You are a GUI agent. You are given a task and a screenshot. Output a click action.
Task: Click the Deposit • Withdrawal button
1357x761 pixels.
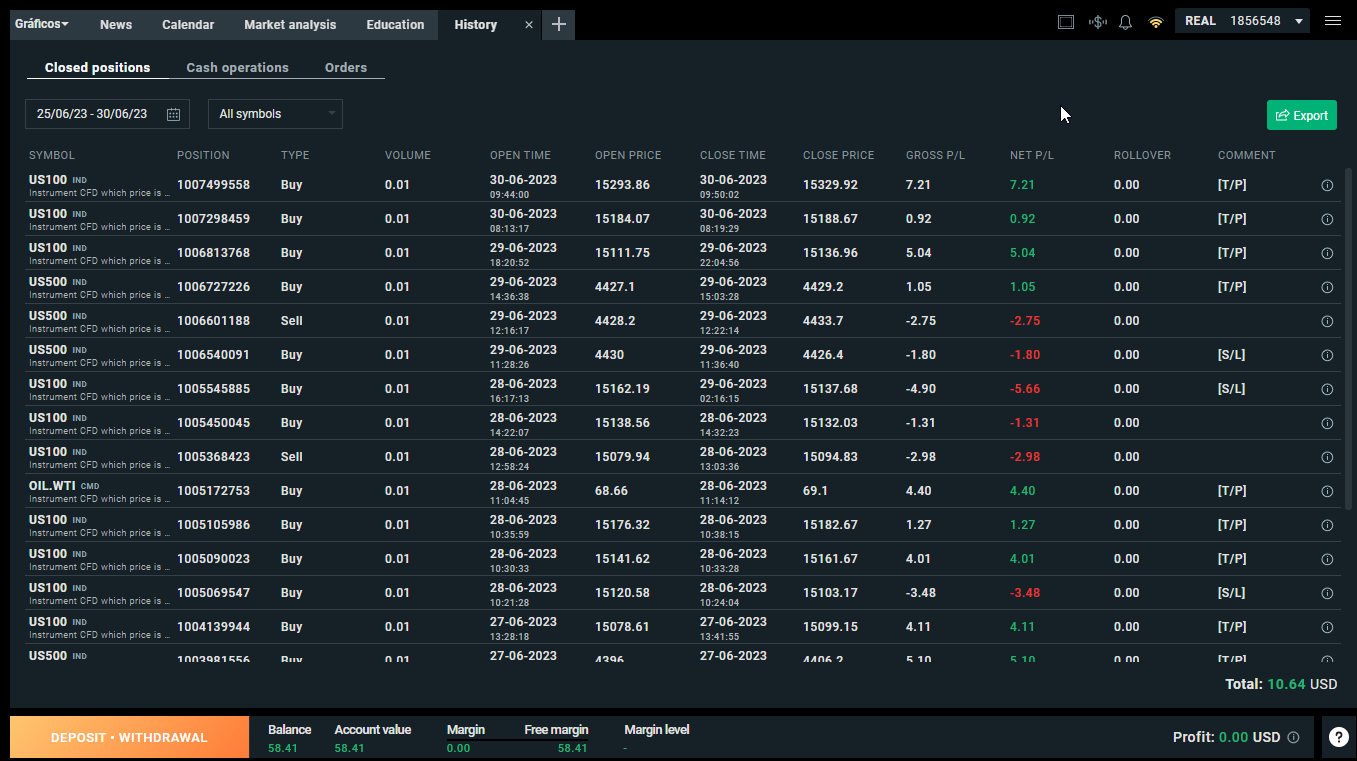point(129,737)
